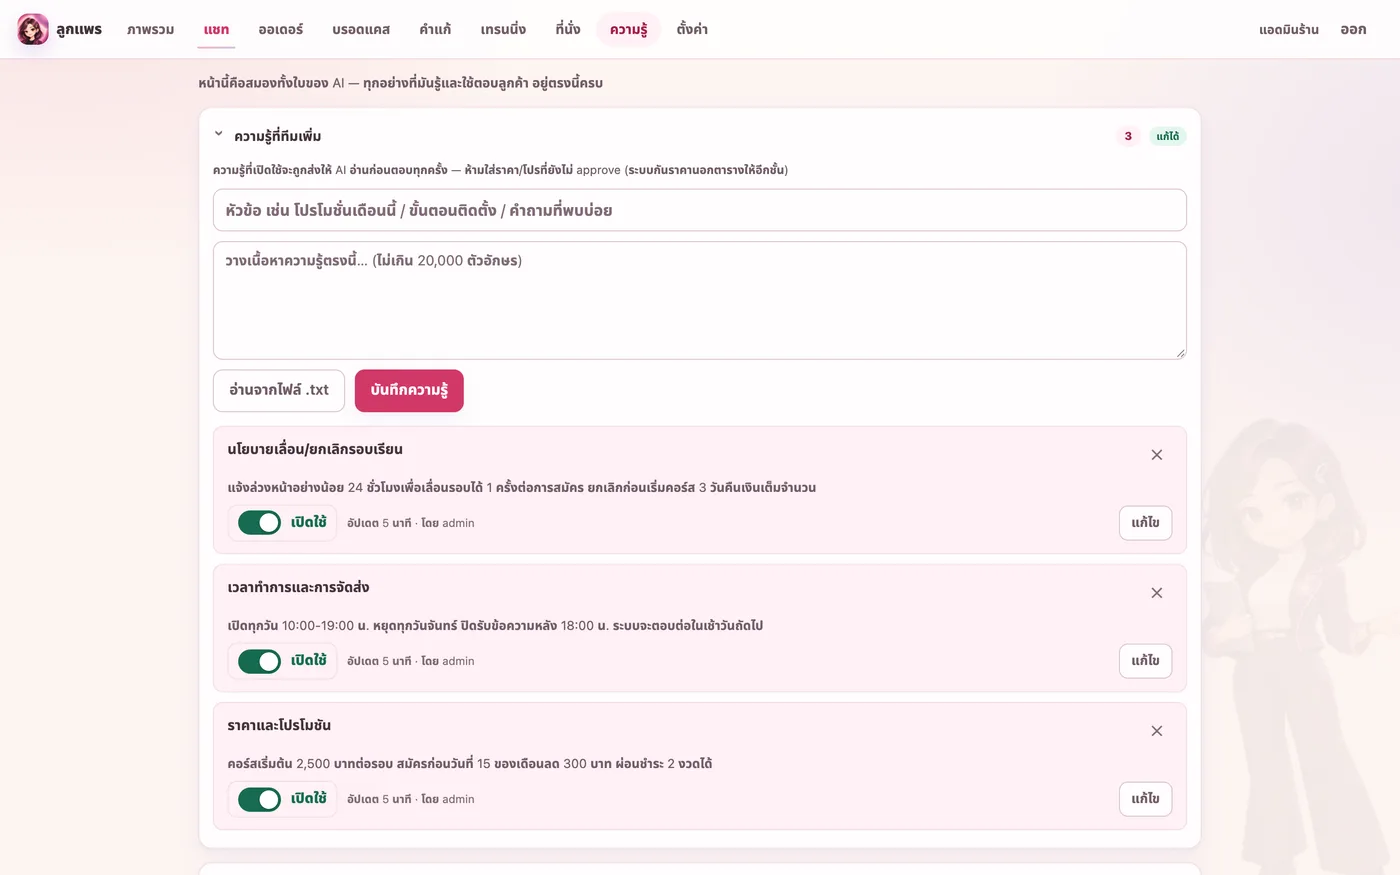The height and width of the screenshot is (875, 1400).
Task: Click the แก้ได้ status badge
Action: tap(1167, 136)
